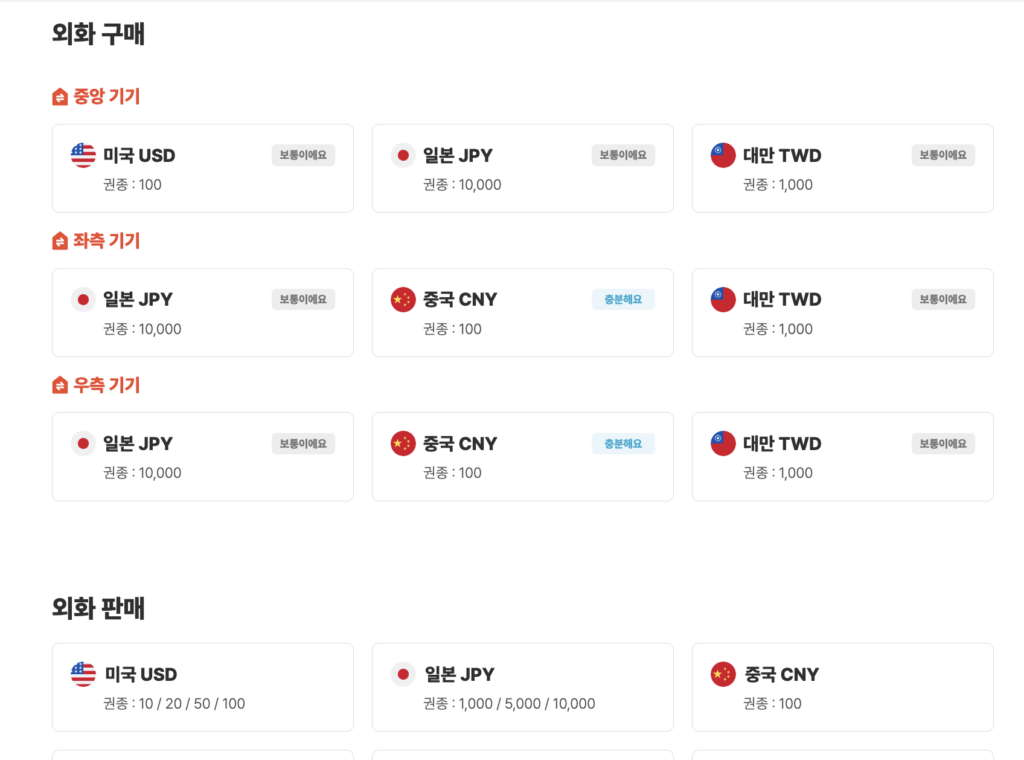1024x760 pixels.
Task: Click the US flag icon under 외화 구매
Action: point(82,155)
